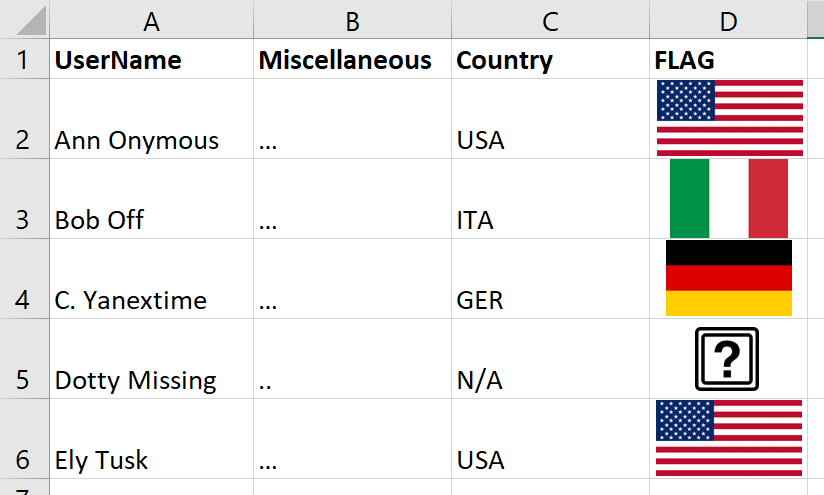Click the UserName header cell

[151, 59]
